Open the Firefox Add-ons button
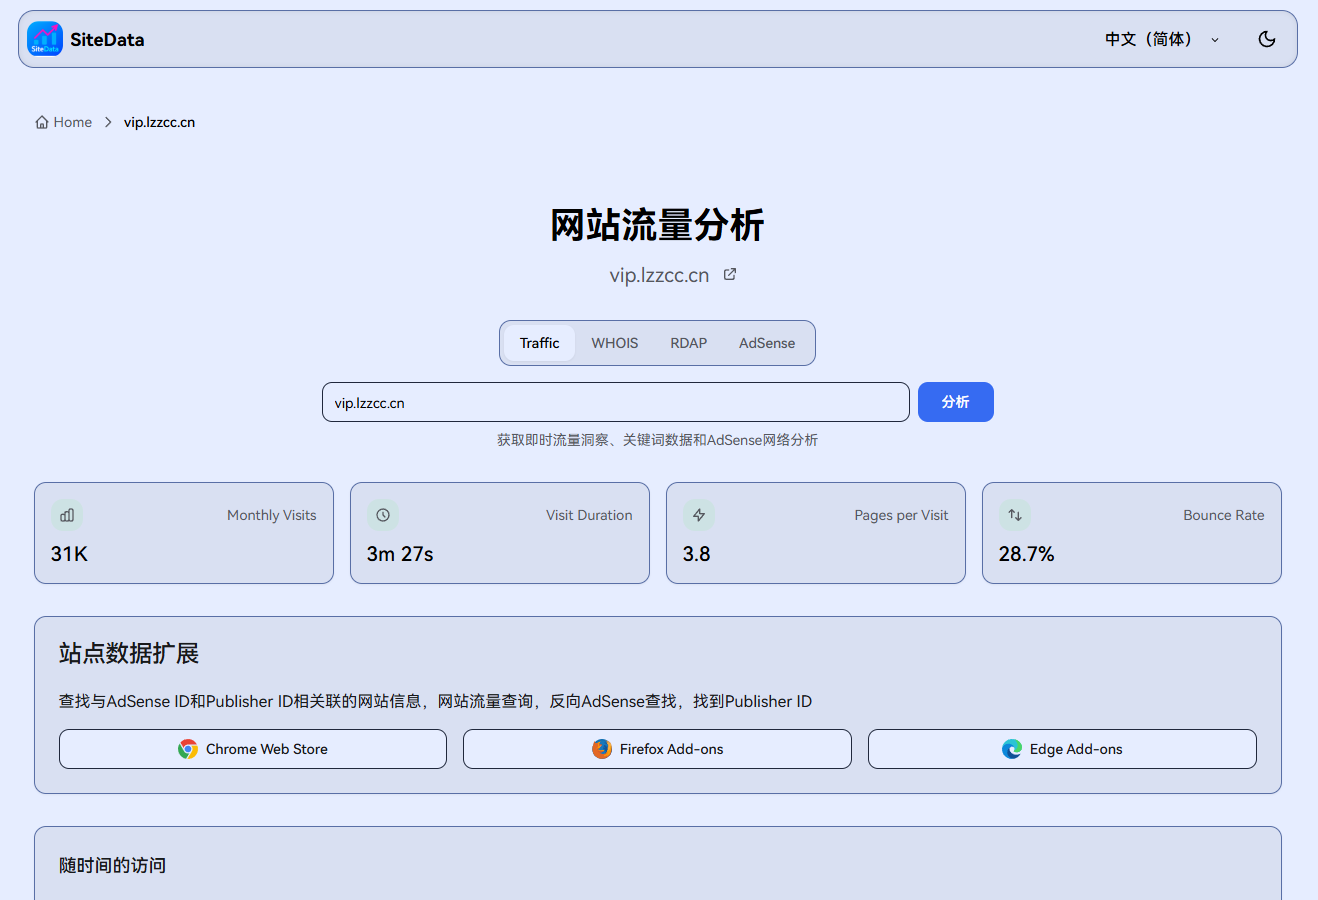The image size is (1318, 900). (657, 749)
